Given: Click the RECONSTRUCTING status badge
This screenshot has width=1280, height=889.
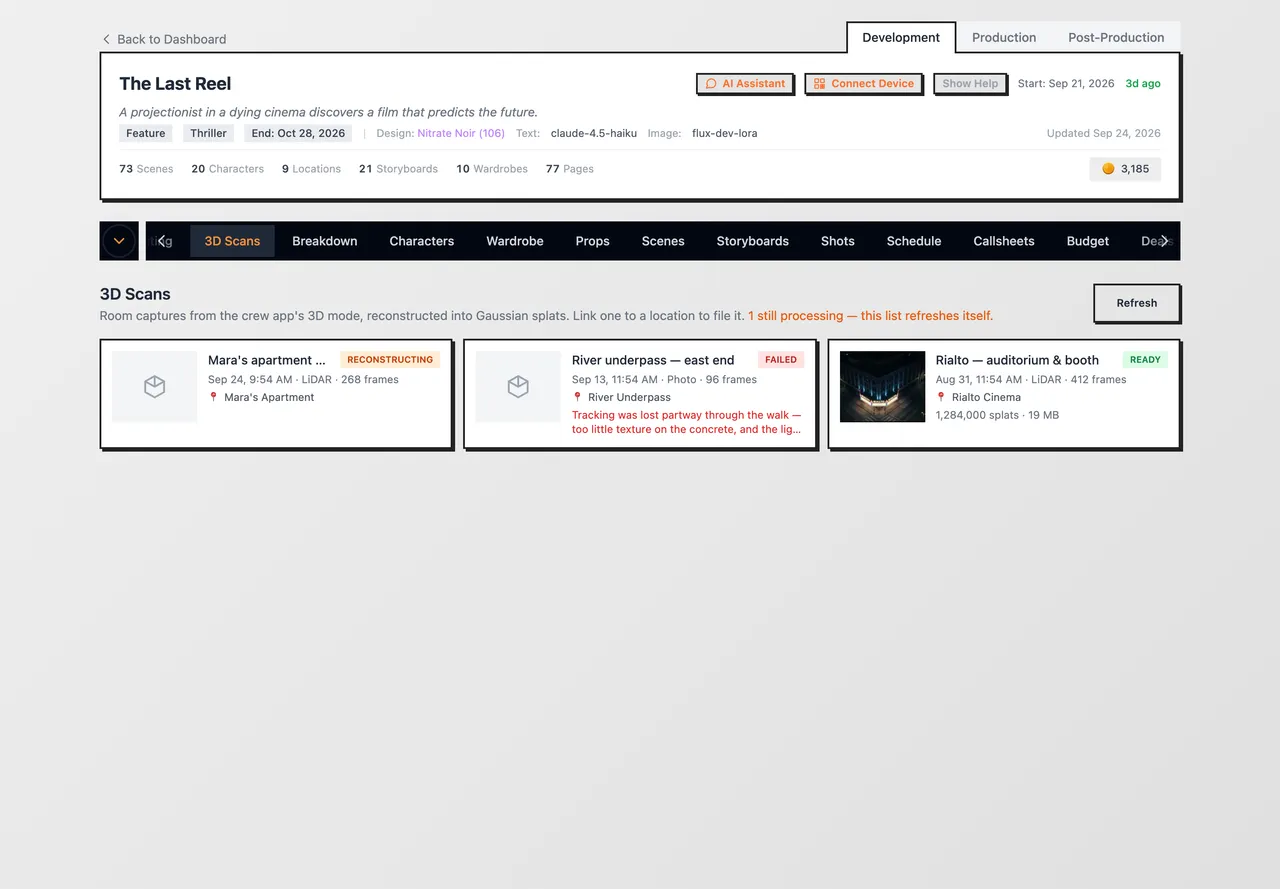Looking at the screenshot, I should 390,360.
